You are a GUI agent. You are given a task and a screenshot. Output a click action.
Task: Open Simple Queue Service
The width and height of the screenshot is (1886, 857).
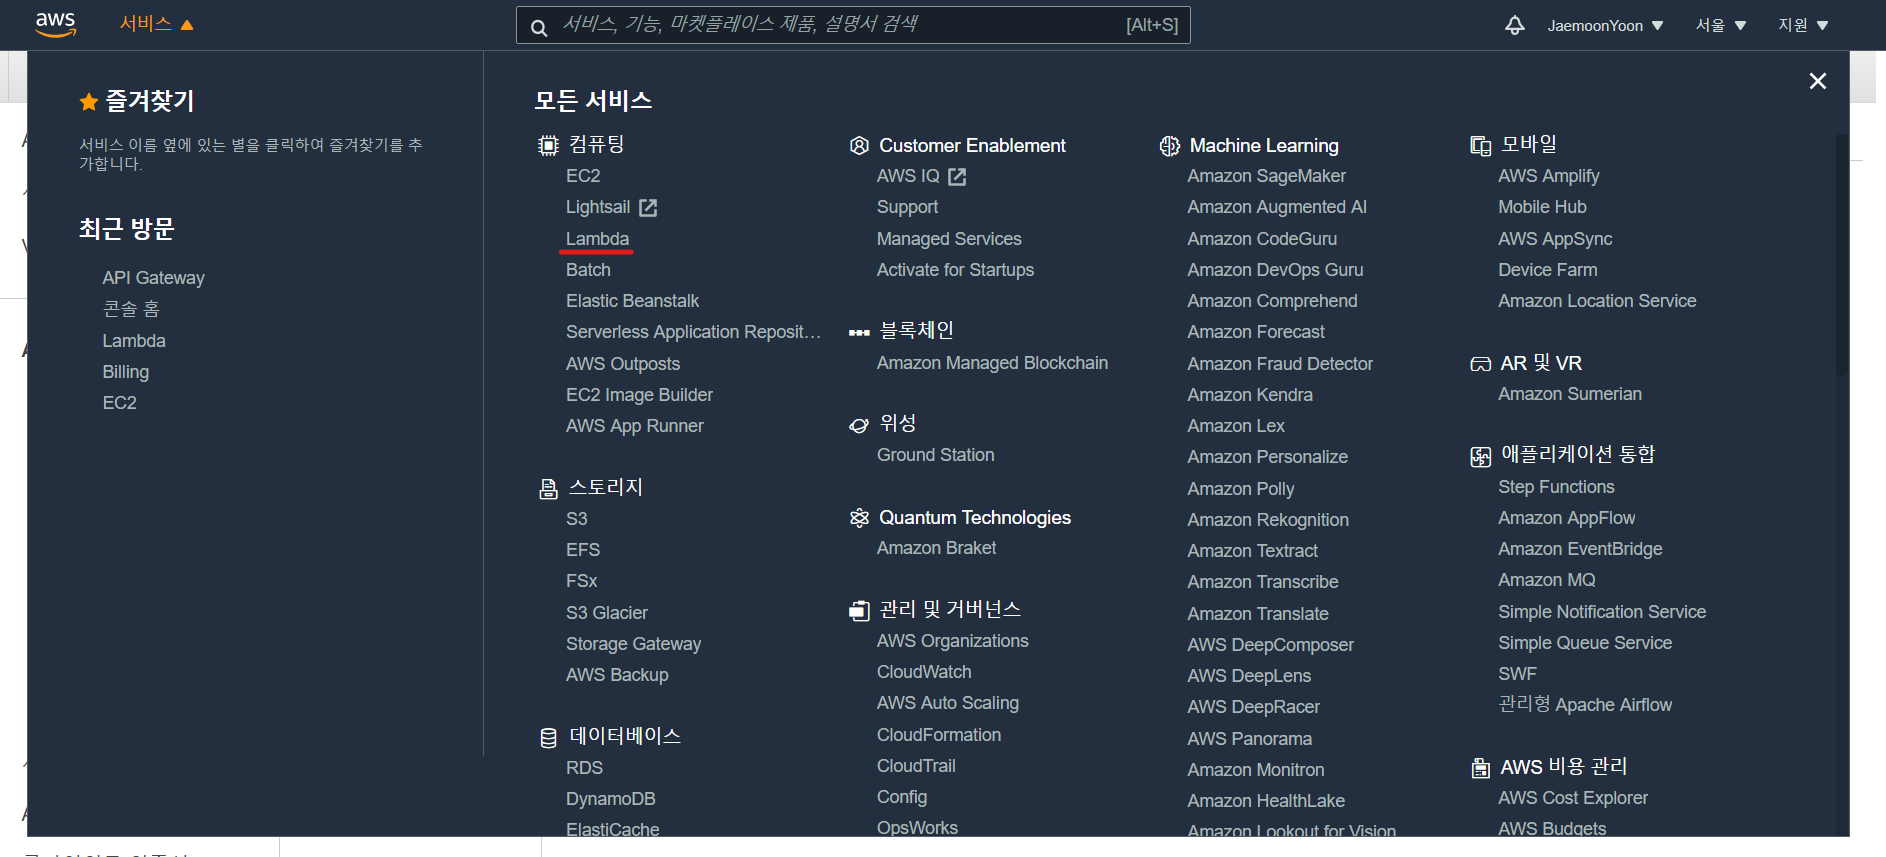tap(1585, 643)
